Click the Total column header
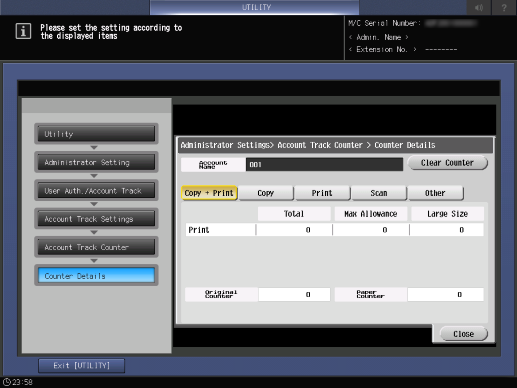The height and width of the screenshot is (388, 517). point(294,214)
